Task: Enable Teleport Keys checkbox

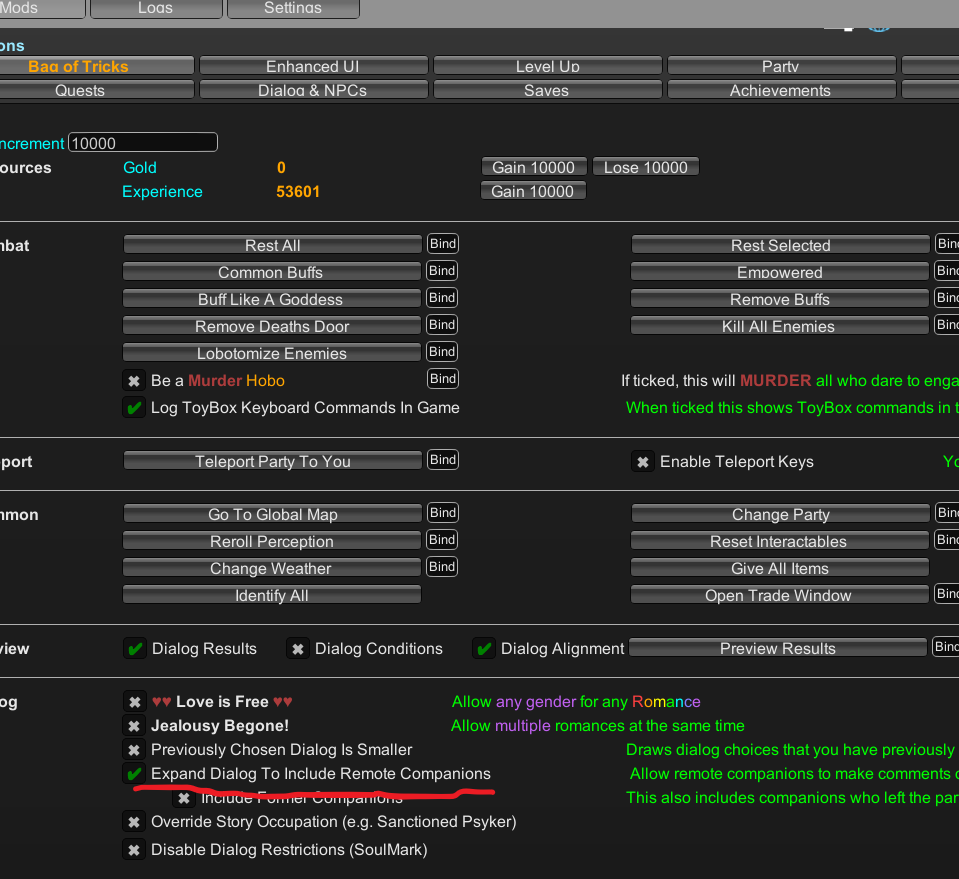Action: [642, 462]
